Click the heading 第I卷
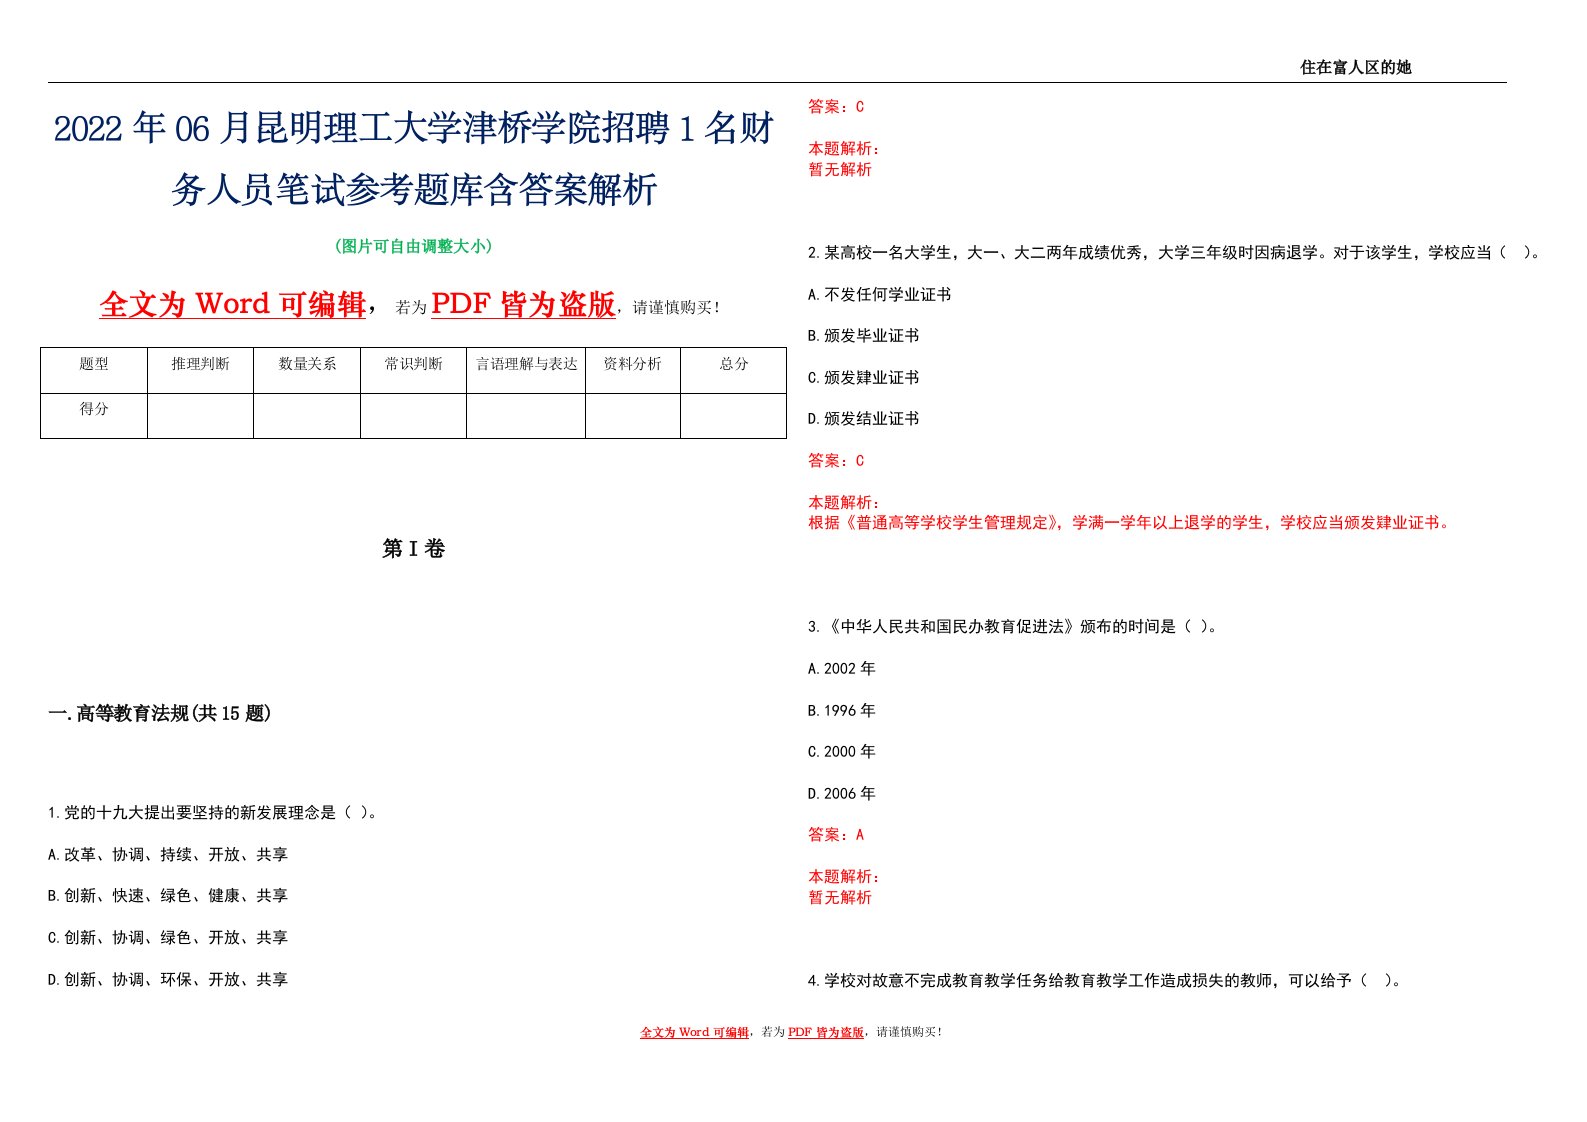The image size is (1587, 1122). pyautogui.click(x=414, y=548)
